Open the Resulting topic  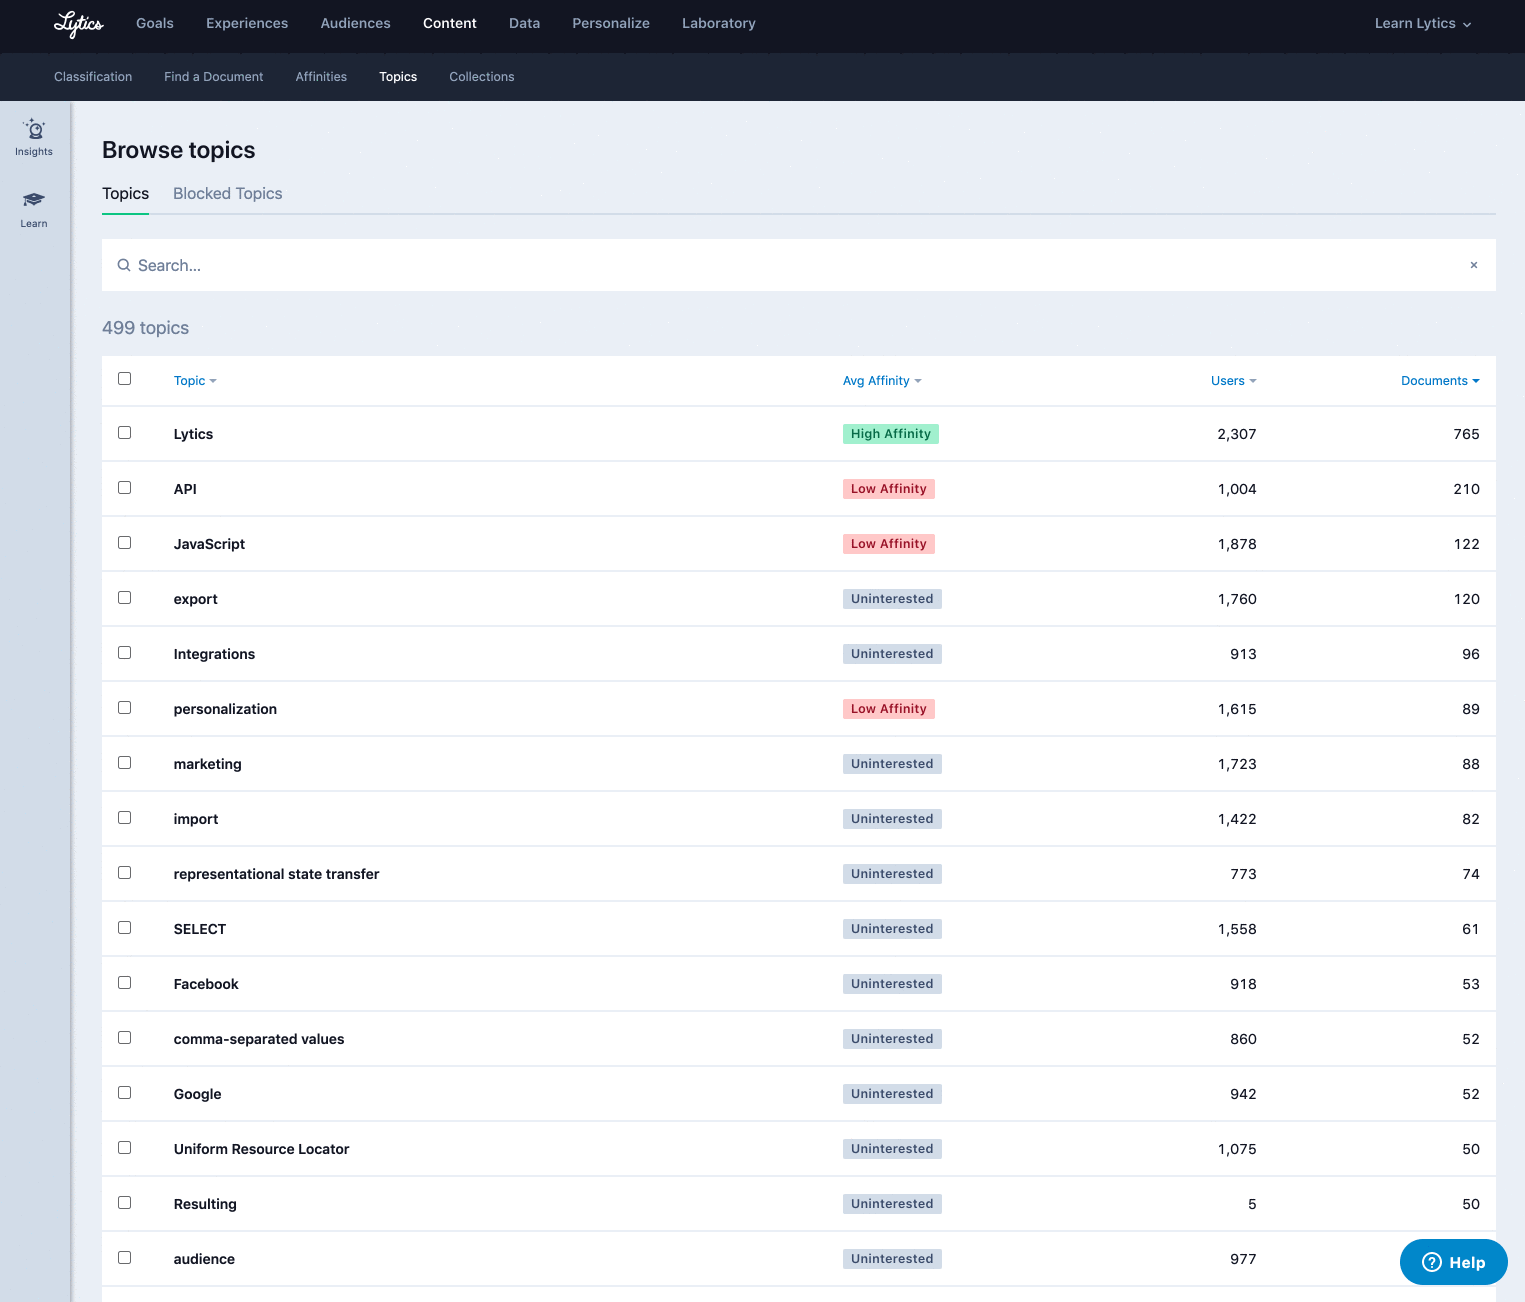[205, 1204]
